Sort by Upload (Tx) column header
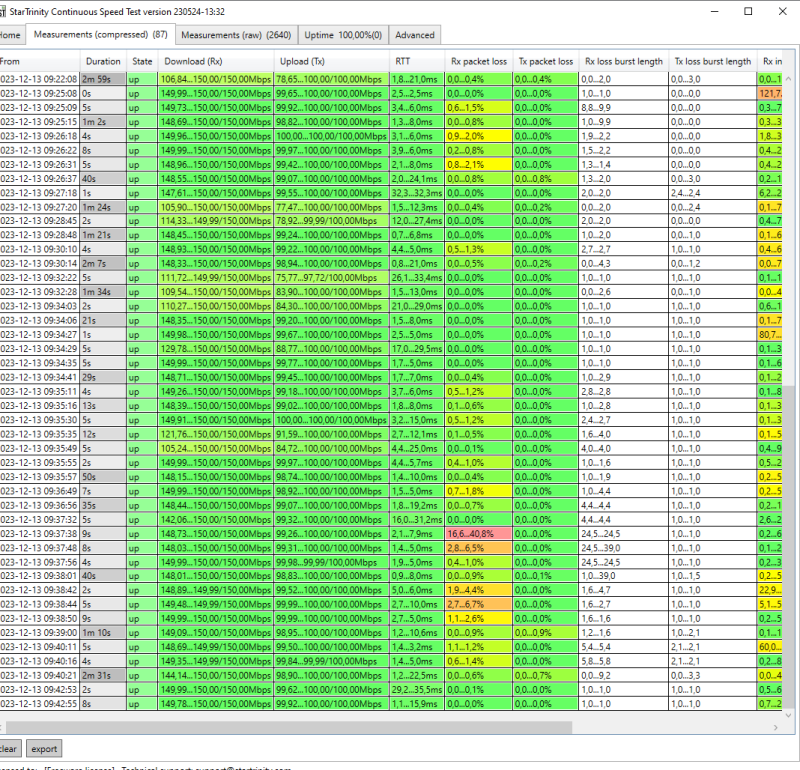This screenshot has width=800, height=770. [x=332, y=61]
